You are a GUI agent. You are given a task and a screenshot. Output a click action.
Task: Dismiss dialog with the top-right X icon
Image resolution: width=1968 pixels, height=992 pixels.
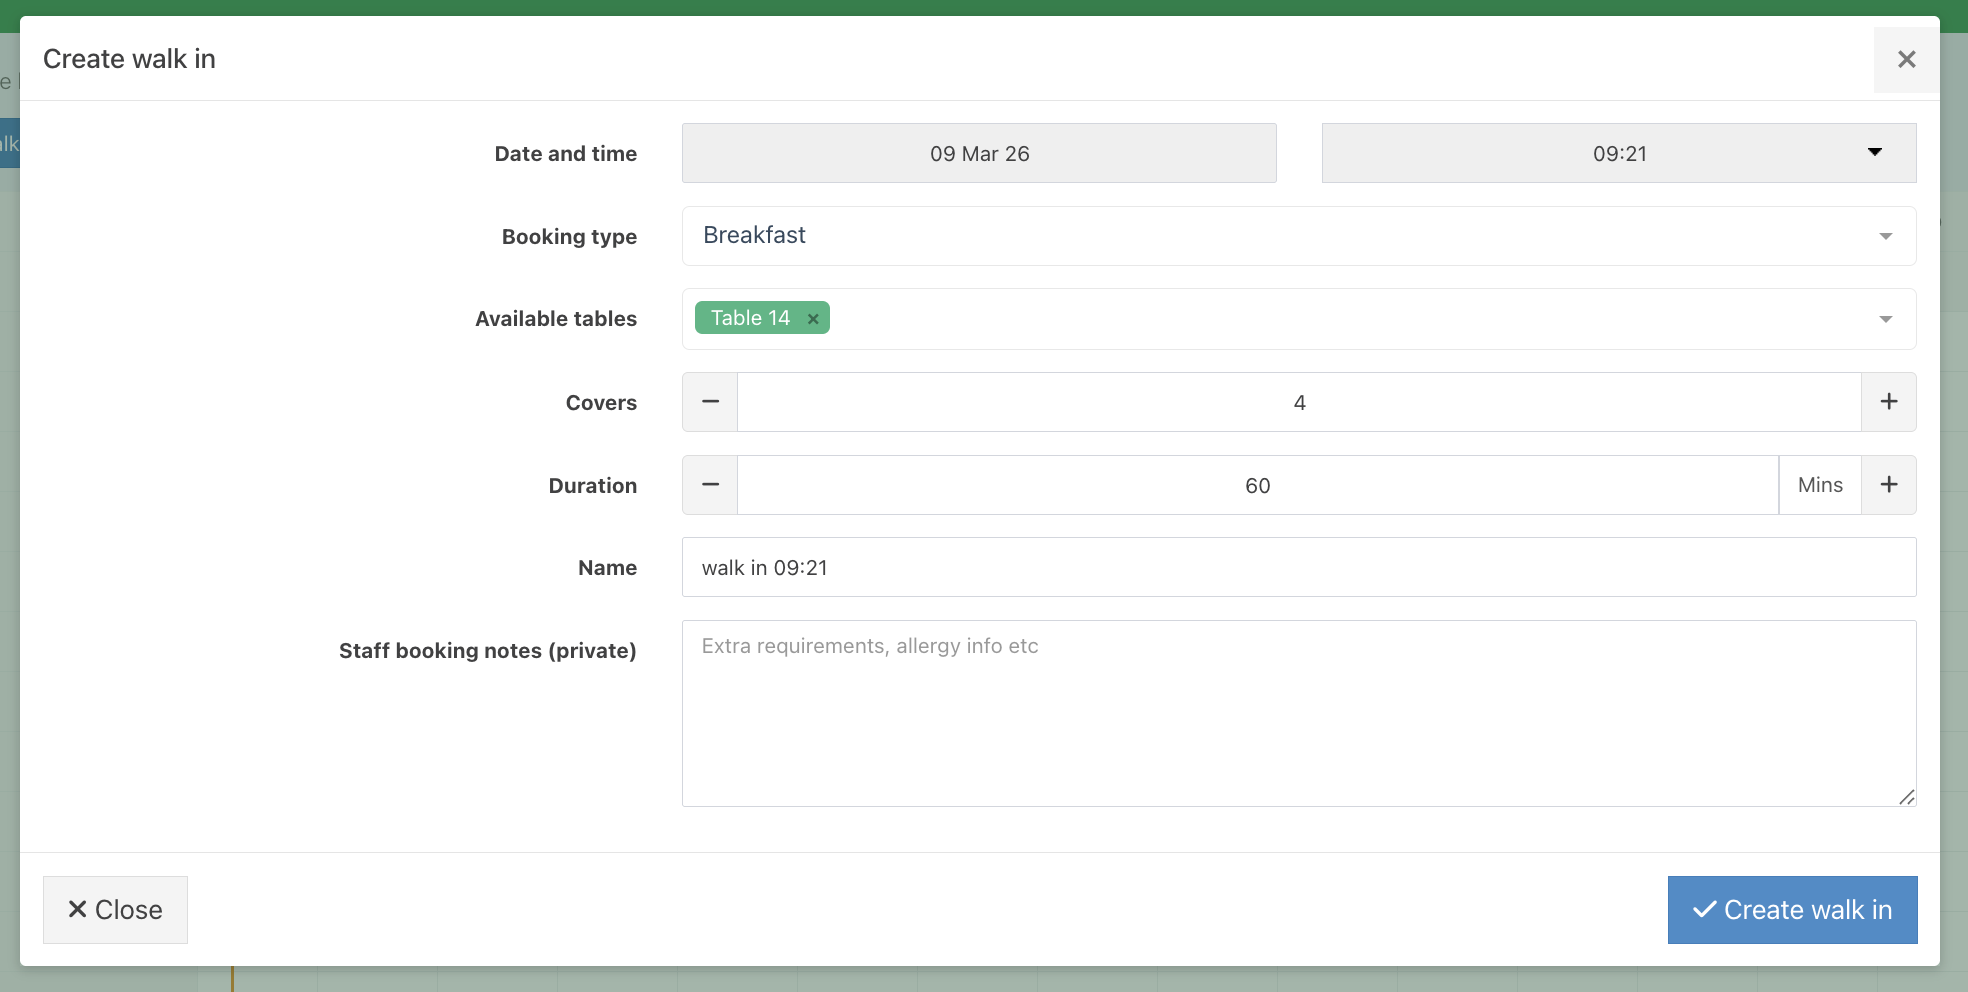pos(1906,60)
